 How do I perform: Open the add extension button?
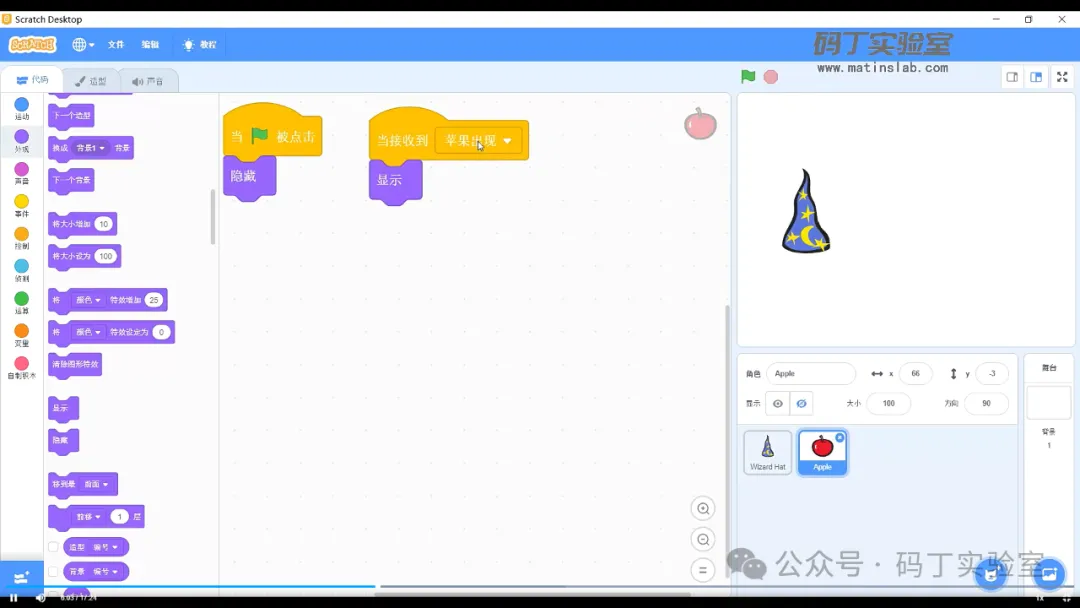click(21, 577)
